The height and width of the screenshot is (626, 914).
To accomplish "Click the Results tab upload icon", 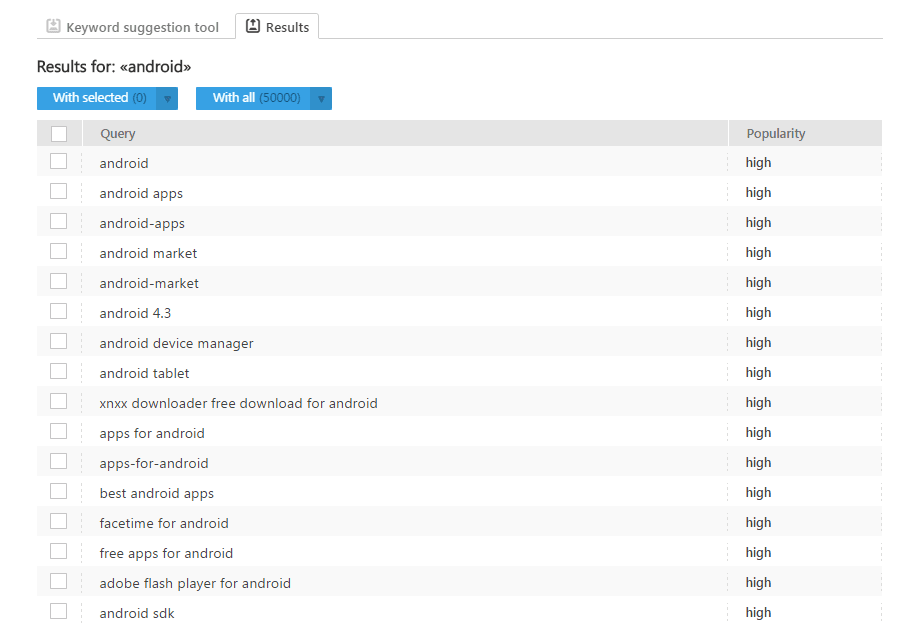I will pyautogui.click(x=252, y=26).
